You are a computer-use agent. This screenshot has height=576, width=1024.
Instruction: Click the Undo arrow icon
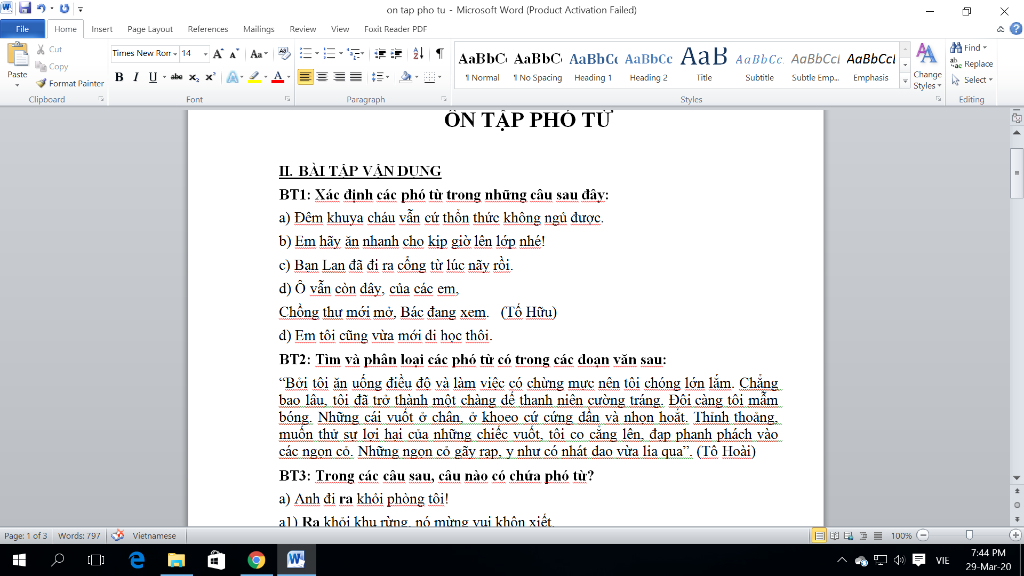pos(41,8)
